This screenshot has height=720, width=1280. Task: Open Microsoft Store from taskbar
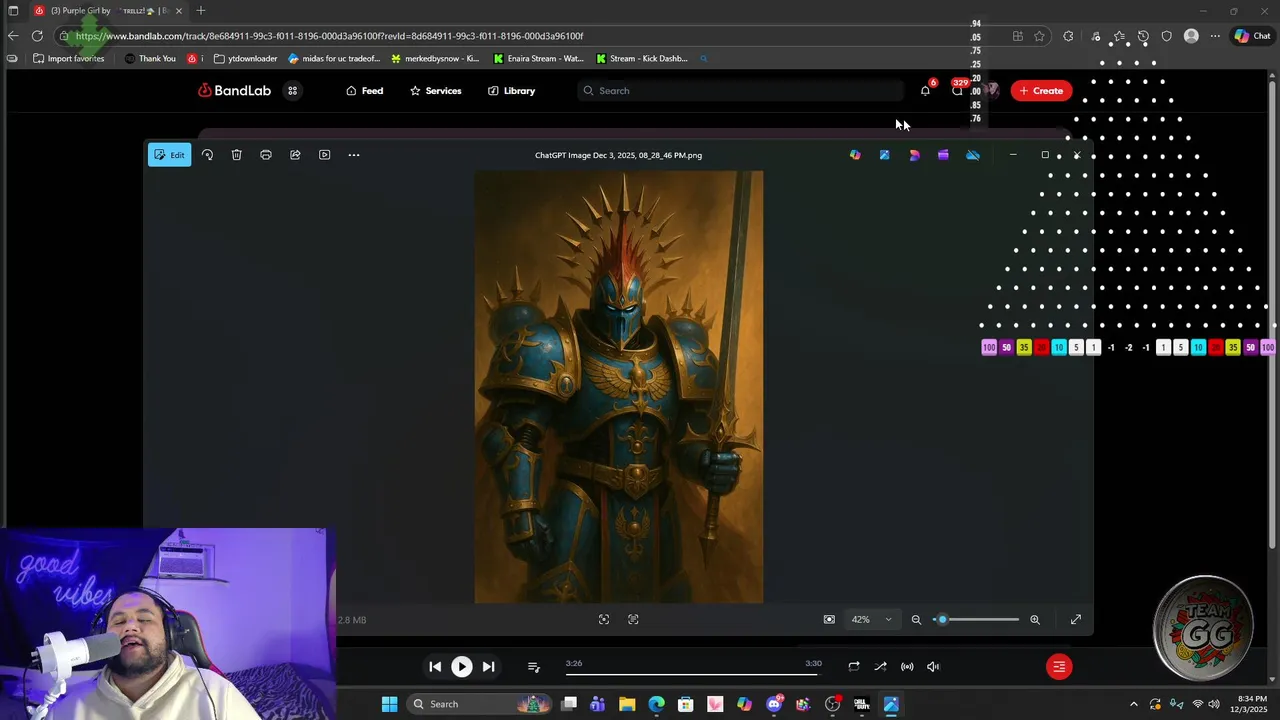(x=686, y=704)
